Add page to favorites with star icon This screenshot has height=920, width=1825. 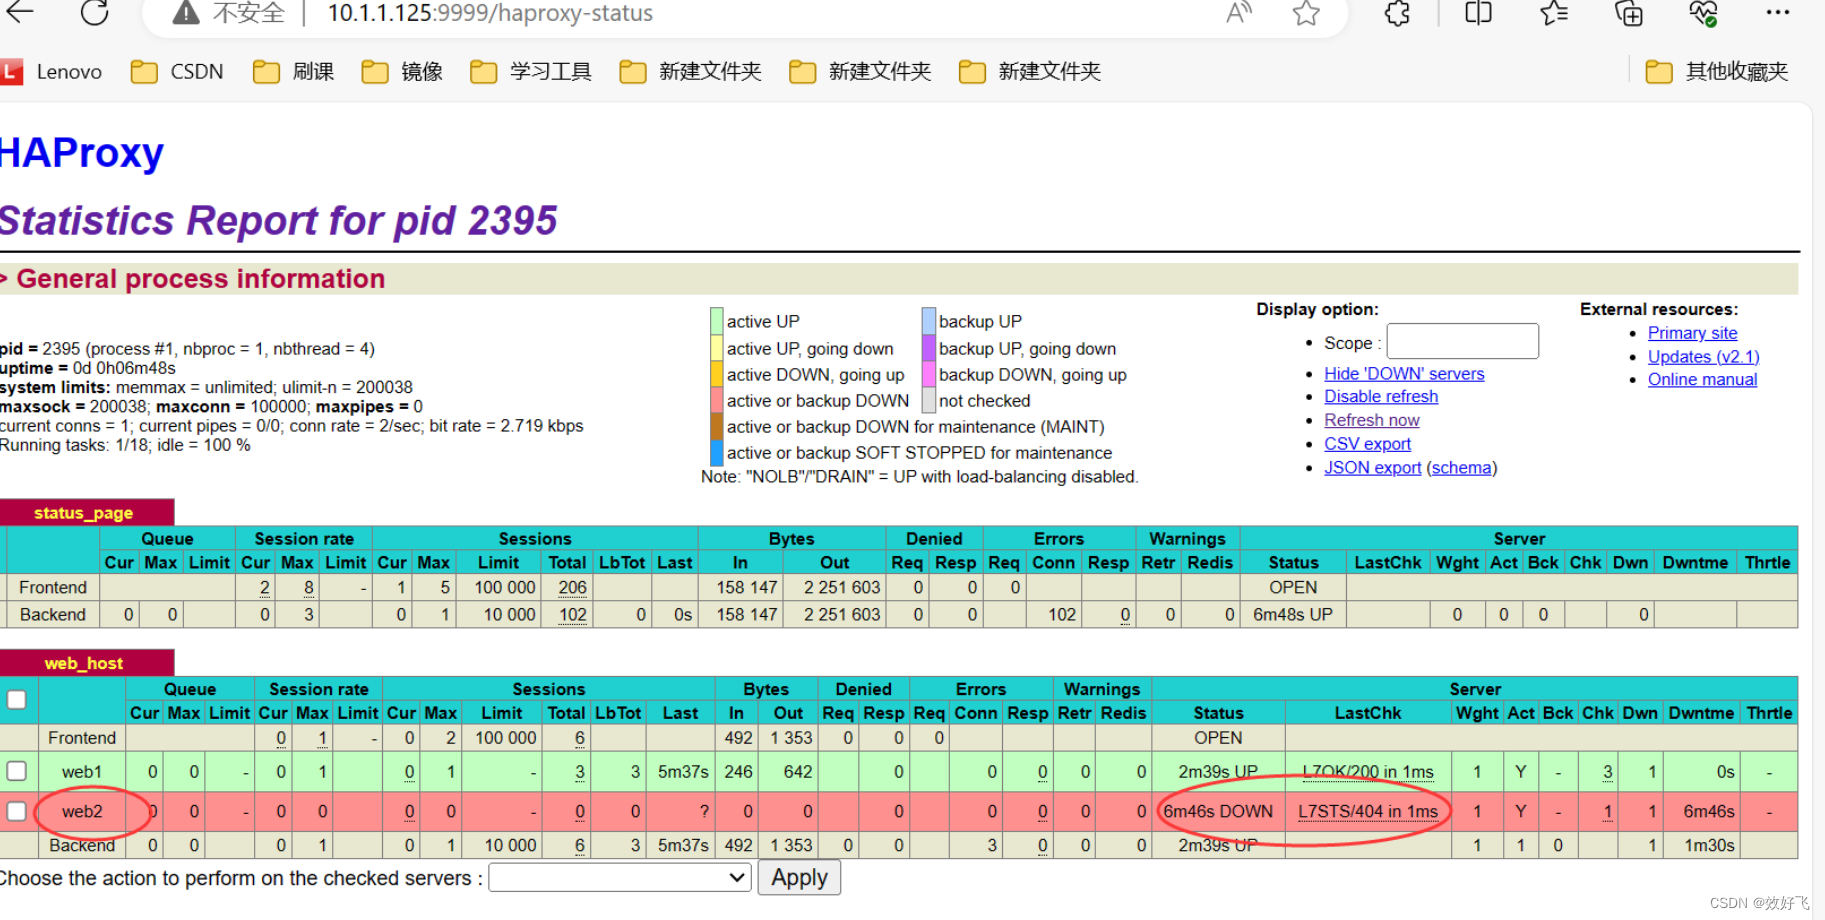pos(1306,13)
